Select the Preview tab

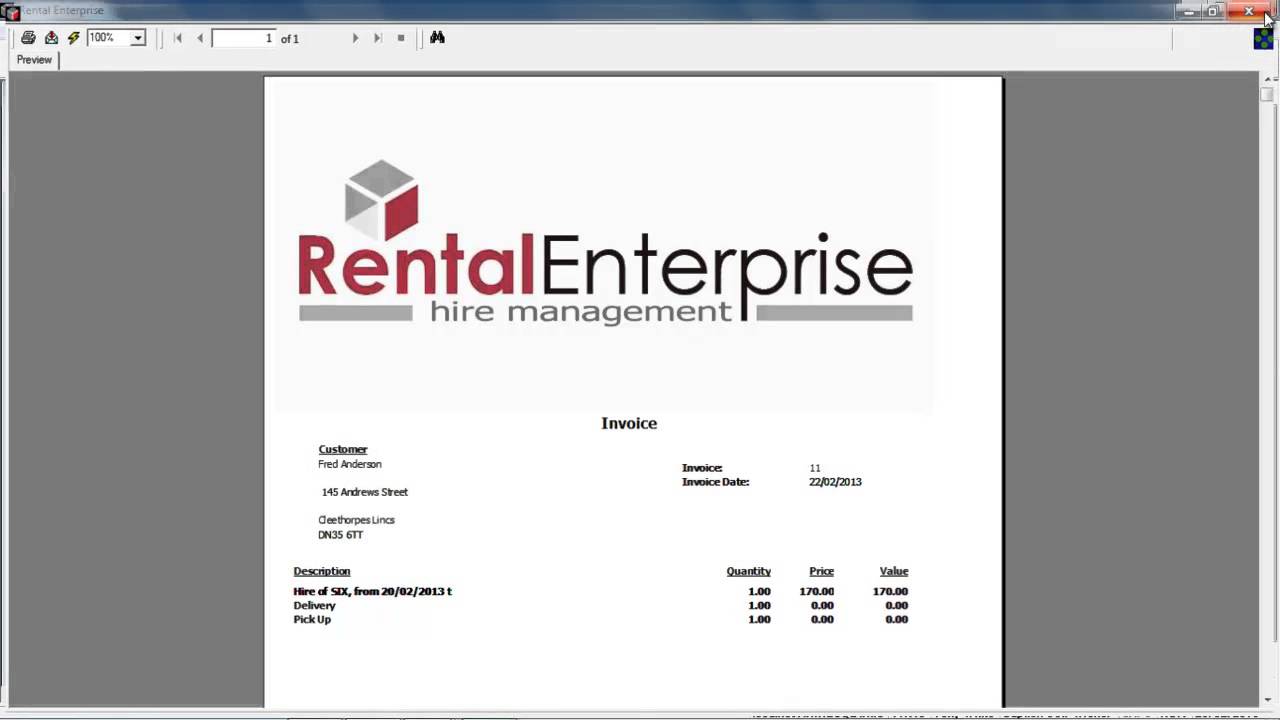coord(34,60)
